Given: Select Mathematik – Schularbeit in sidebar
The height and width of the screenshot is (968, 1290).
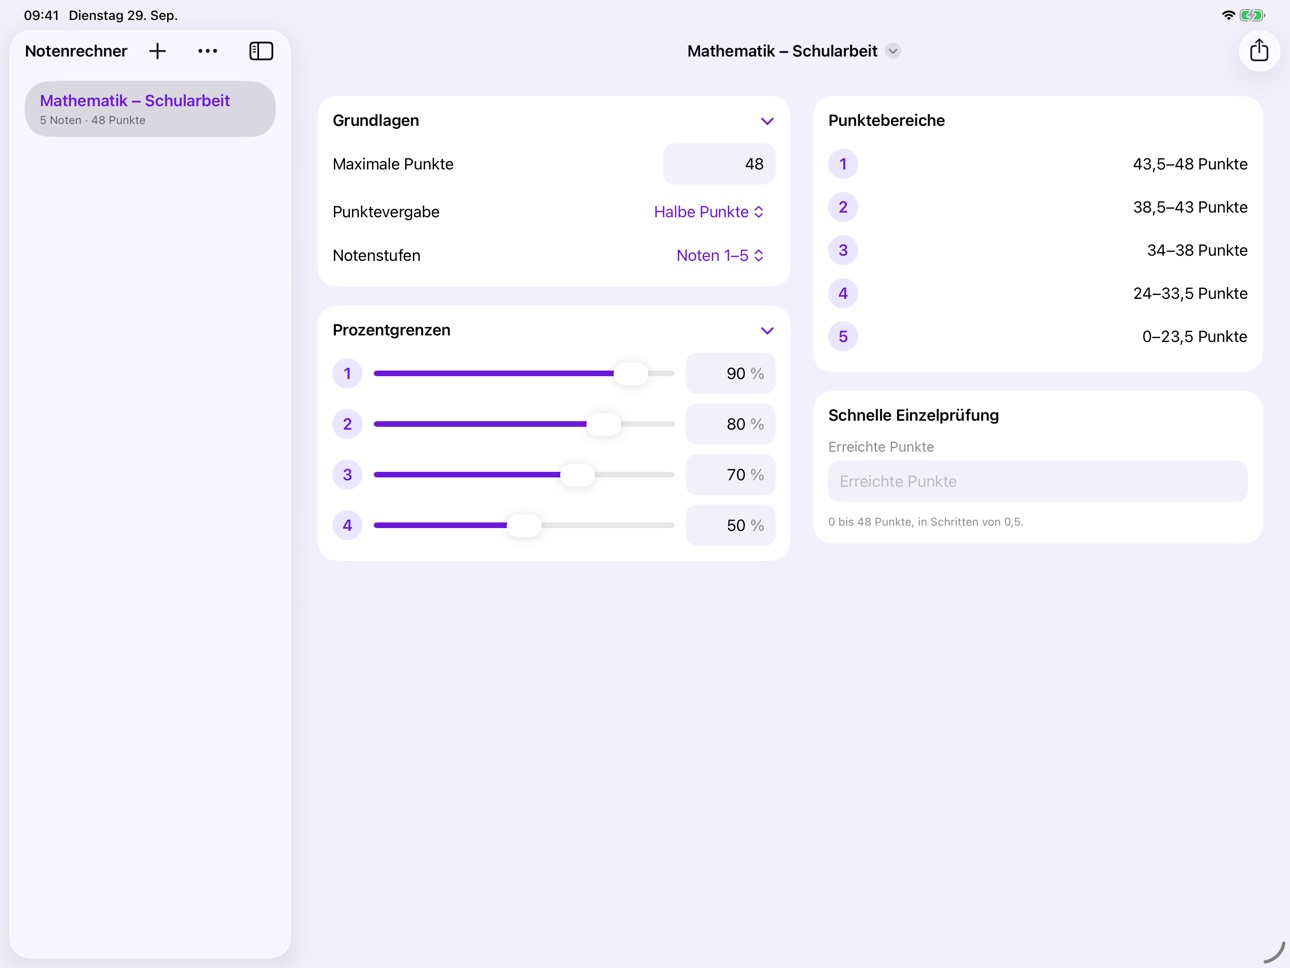Looking at the screenshot, I should [x=150, y=109].
